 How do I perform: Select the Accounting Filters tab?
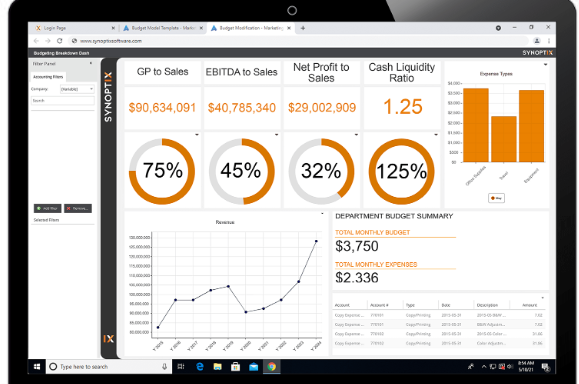click(x=48, y=77)
